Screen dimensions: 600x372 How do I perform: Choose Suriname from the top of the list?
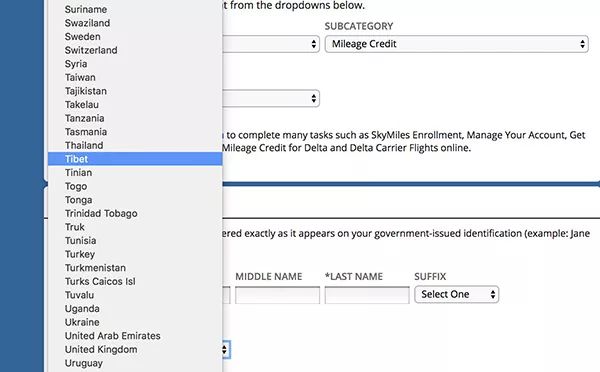click(x=135, y=9)
